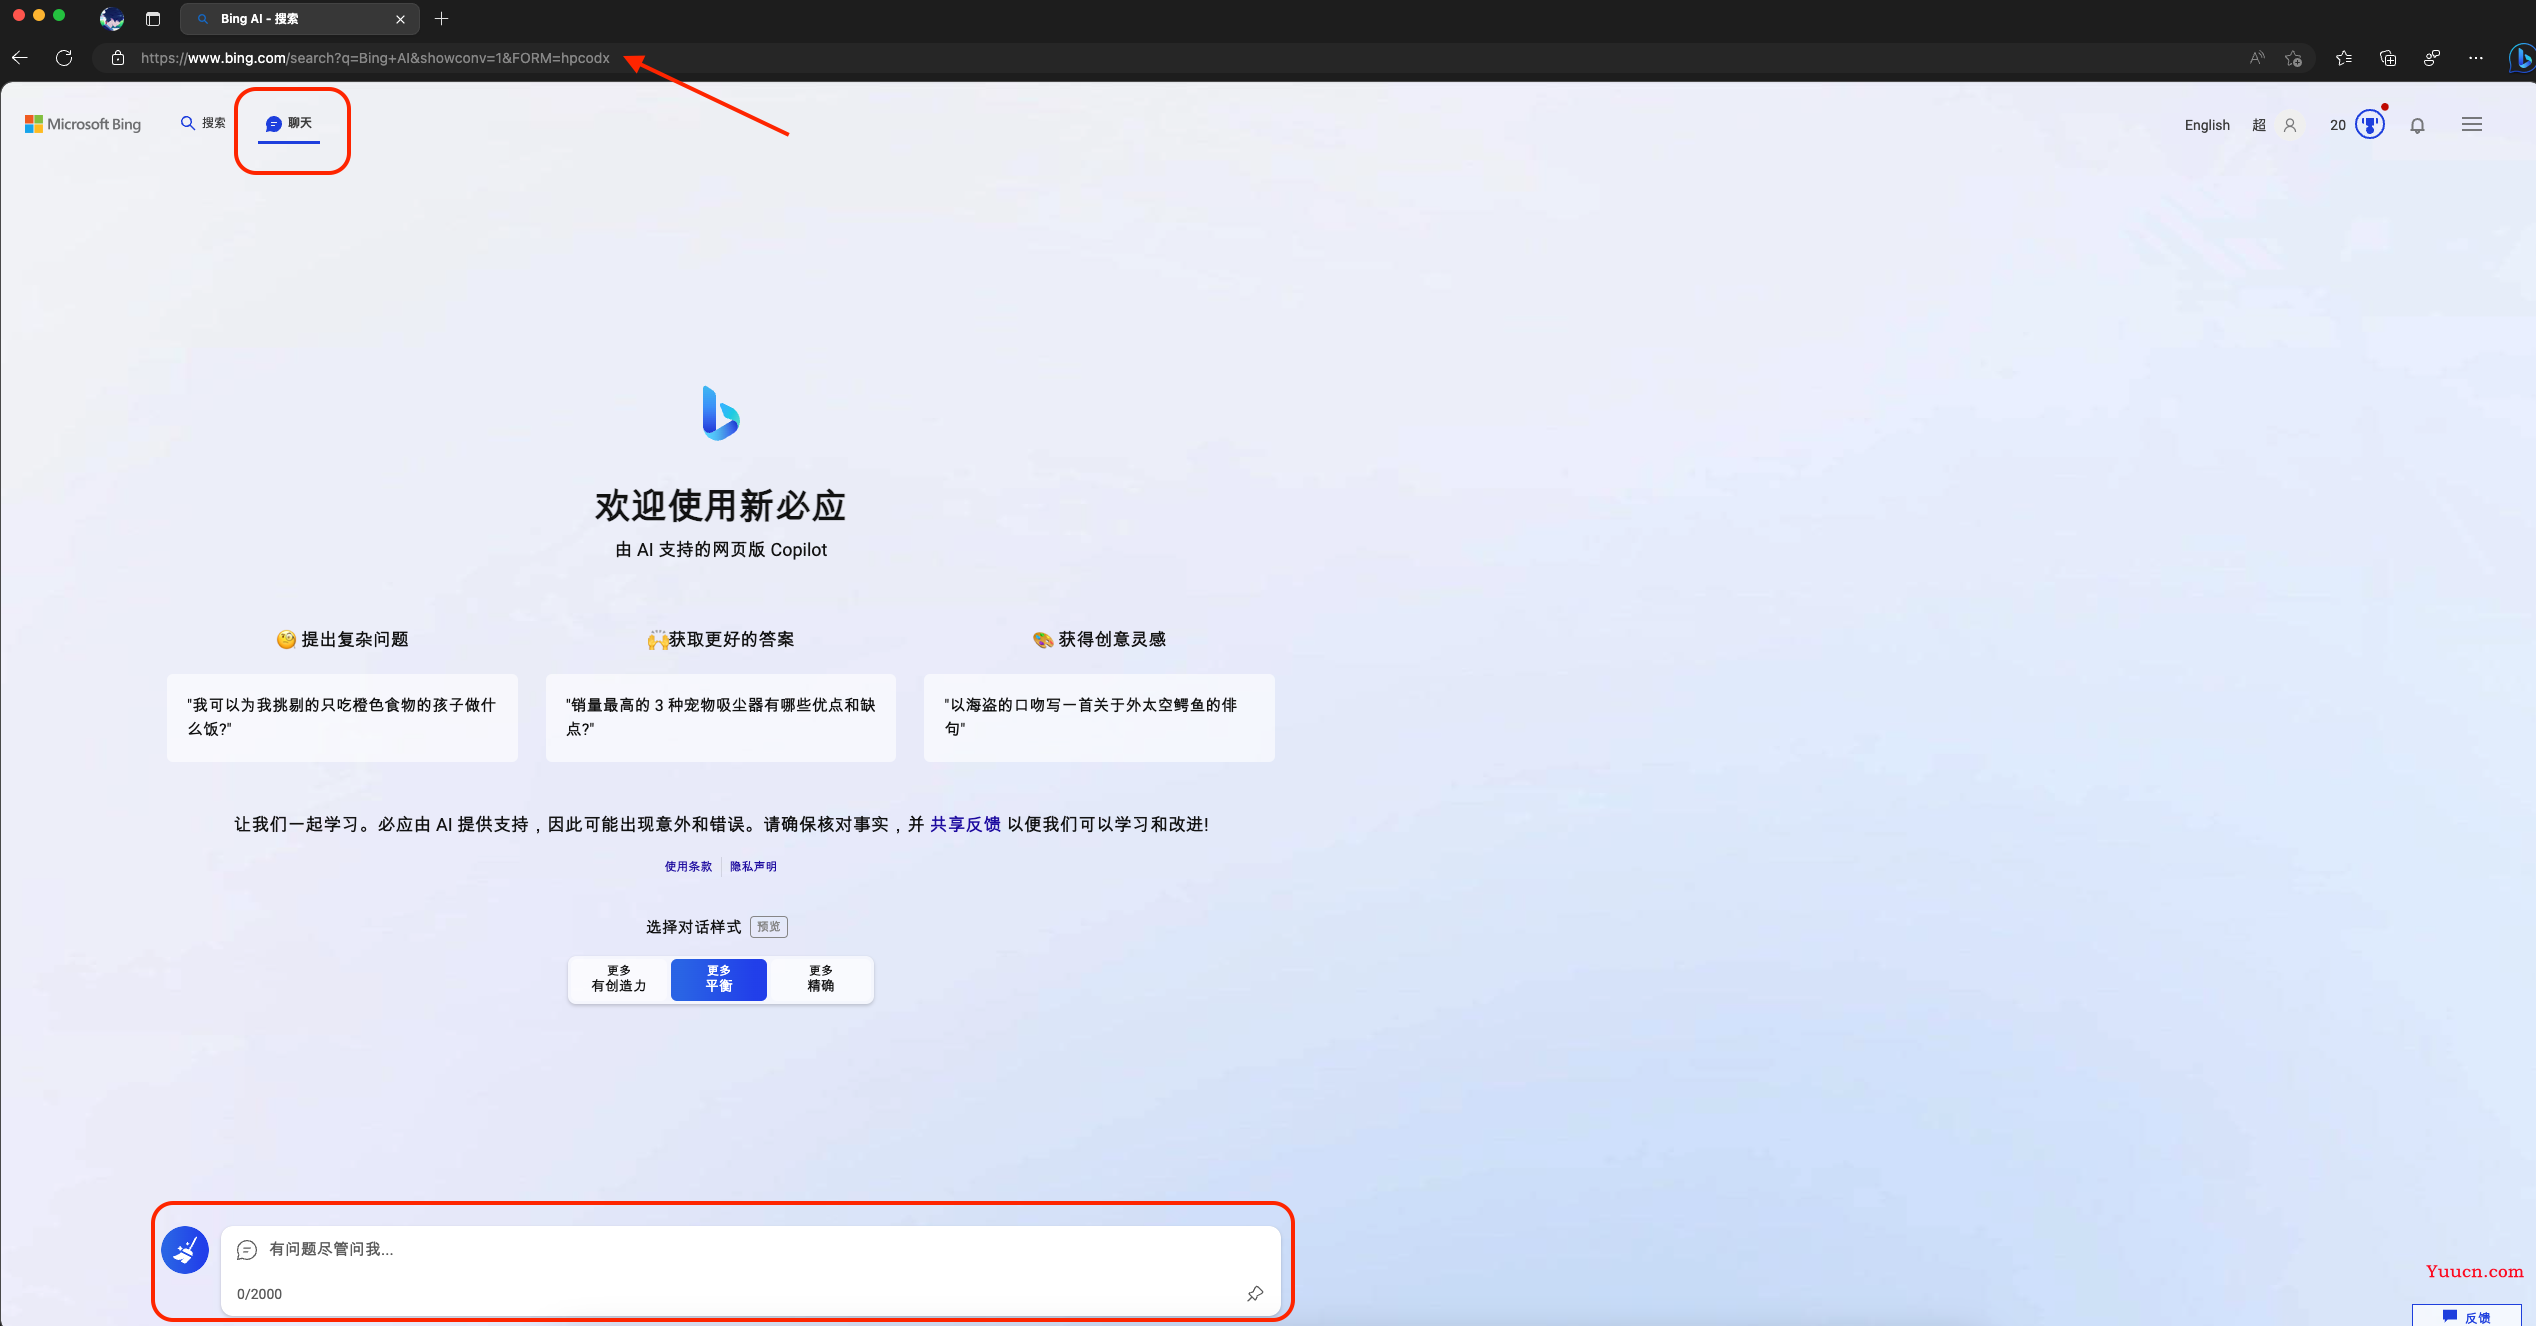Open the hamburger settings menu

pyautogui.click(x=2472, y=125)
